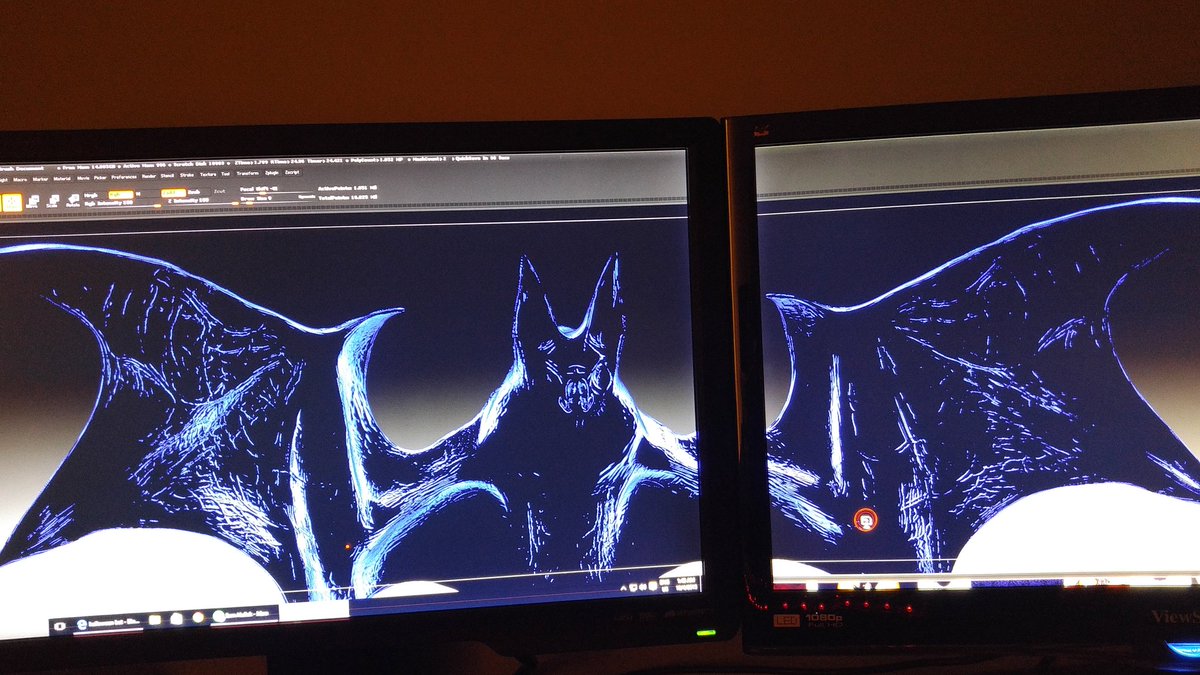Click the red circular cursor marker on right monitor

tap(866, 519)
